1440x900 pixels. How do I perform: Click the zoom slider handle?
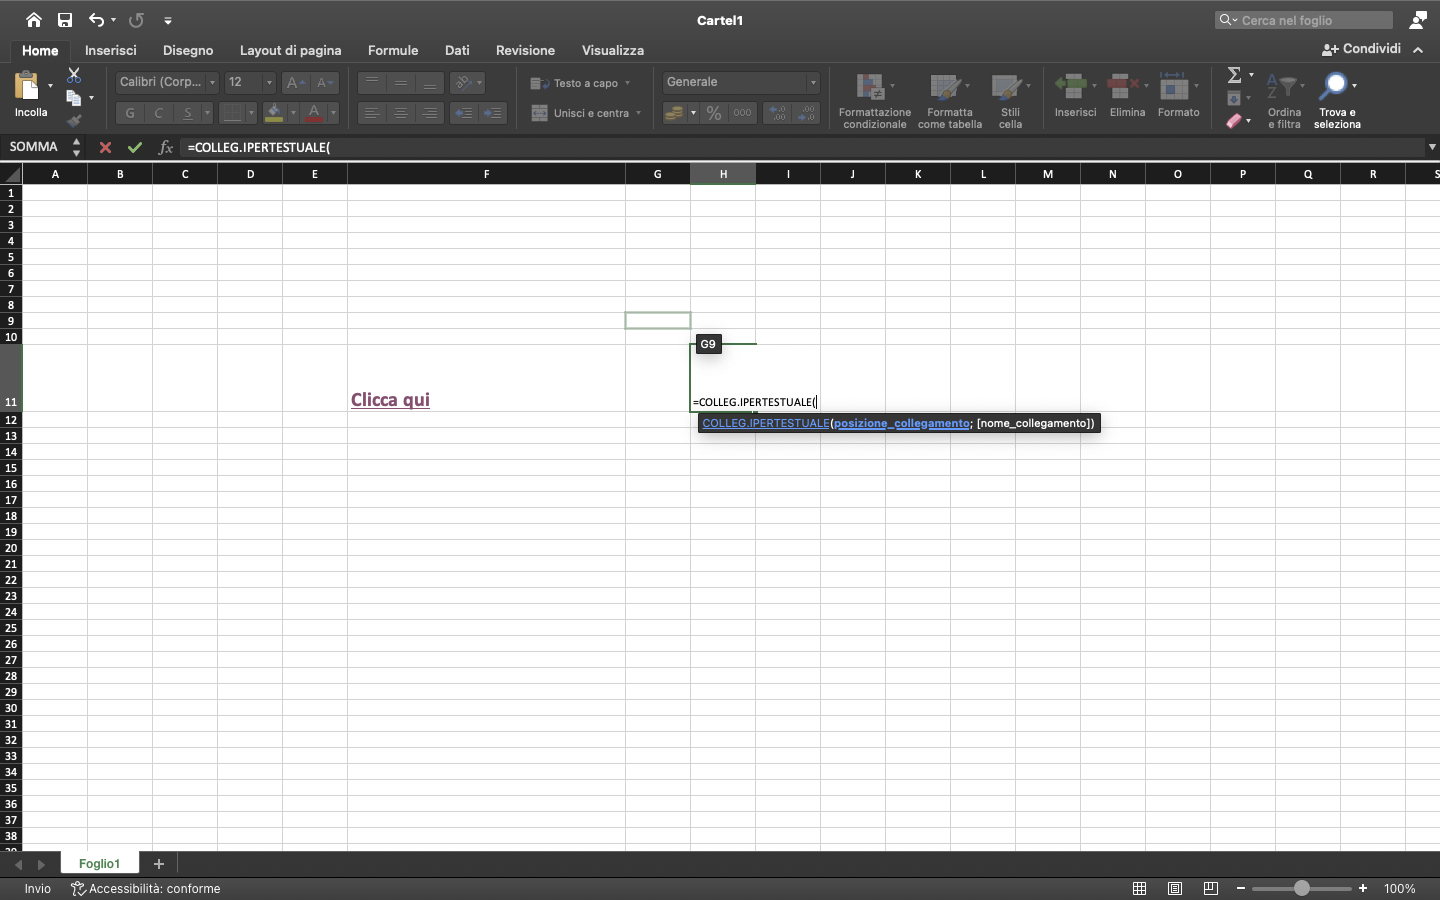(1301, 888)
